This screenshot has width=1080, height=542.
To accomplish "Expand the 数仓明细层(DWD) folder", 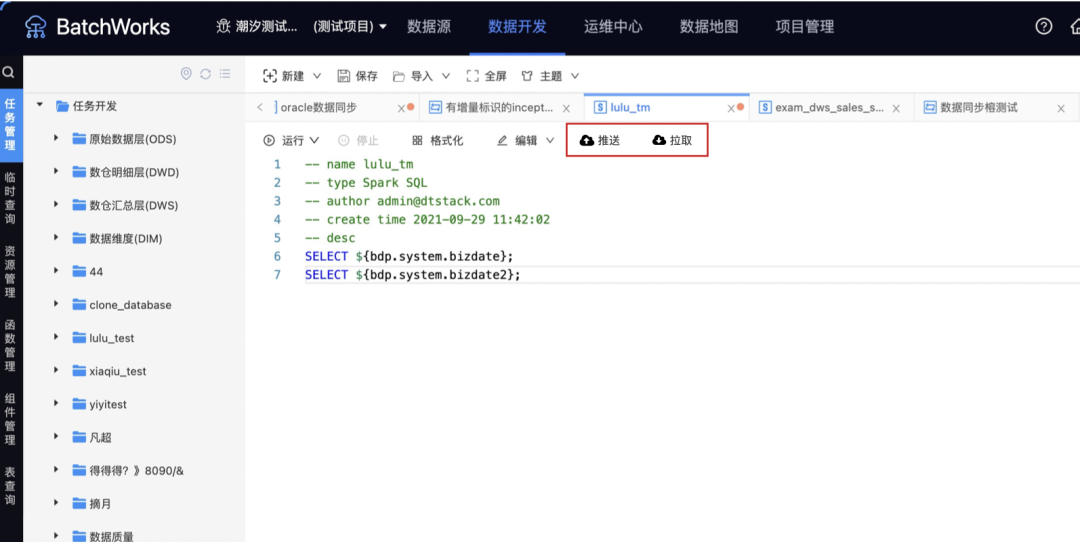I will pos(57,172).
